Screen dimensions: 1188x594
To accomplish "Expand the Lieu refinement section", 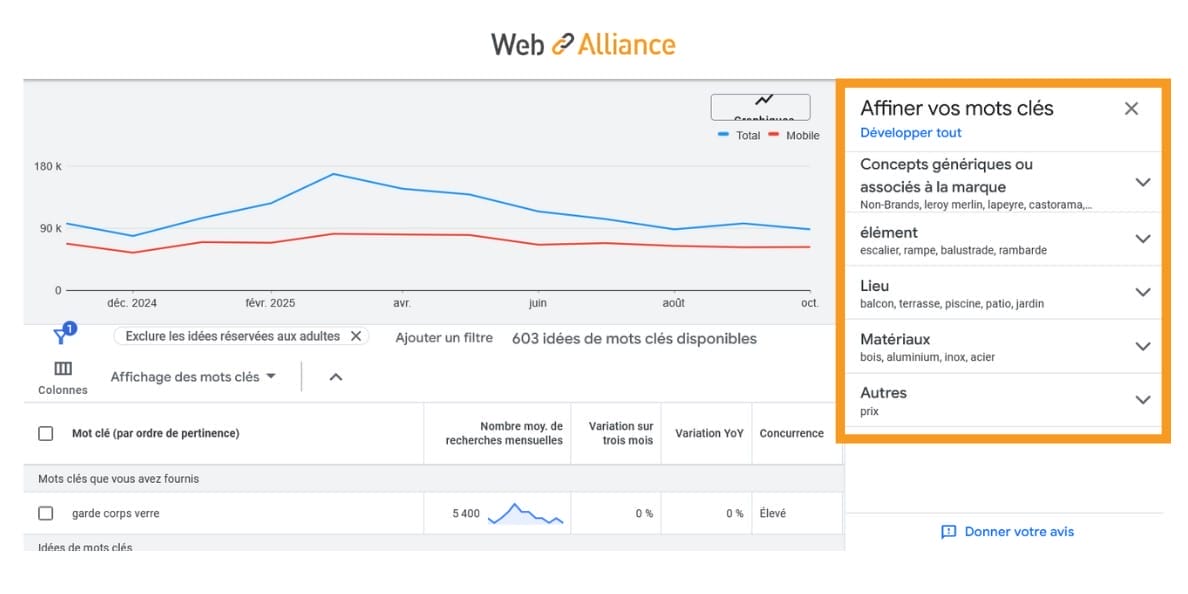I will coord(1142,292).
